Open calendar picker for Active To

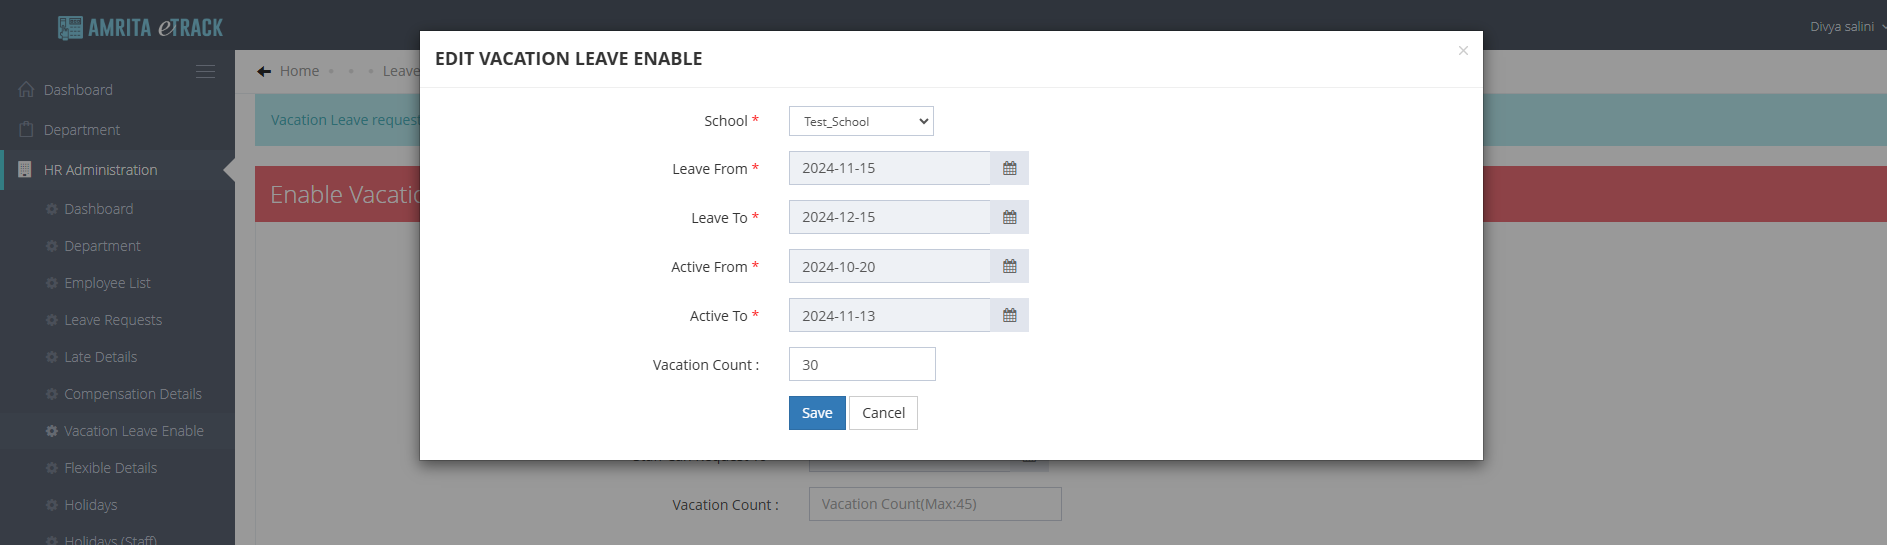[x=1009, y=316]
